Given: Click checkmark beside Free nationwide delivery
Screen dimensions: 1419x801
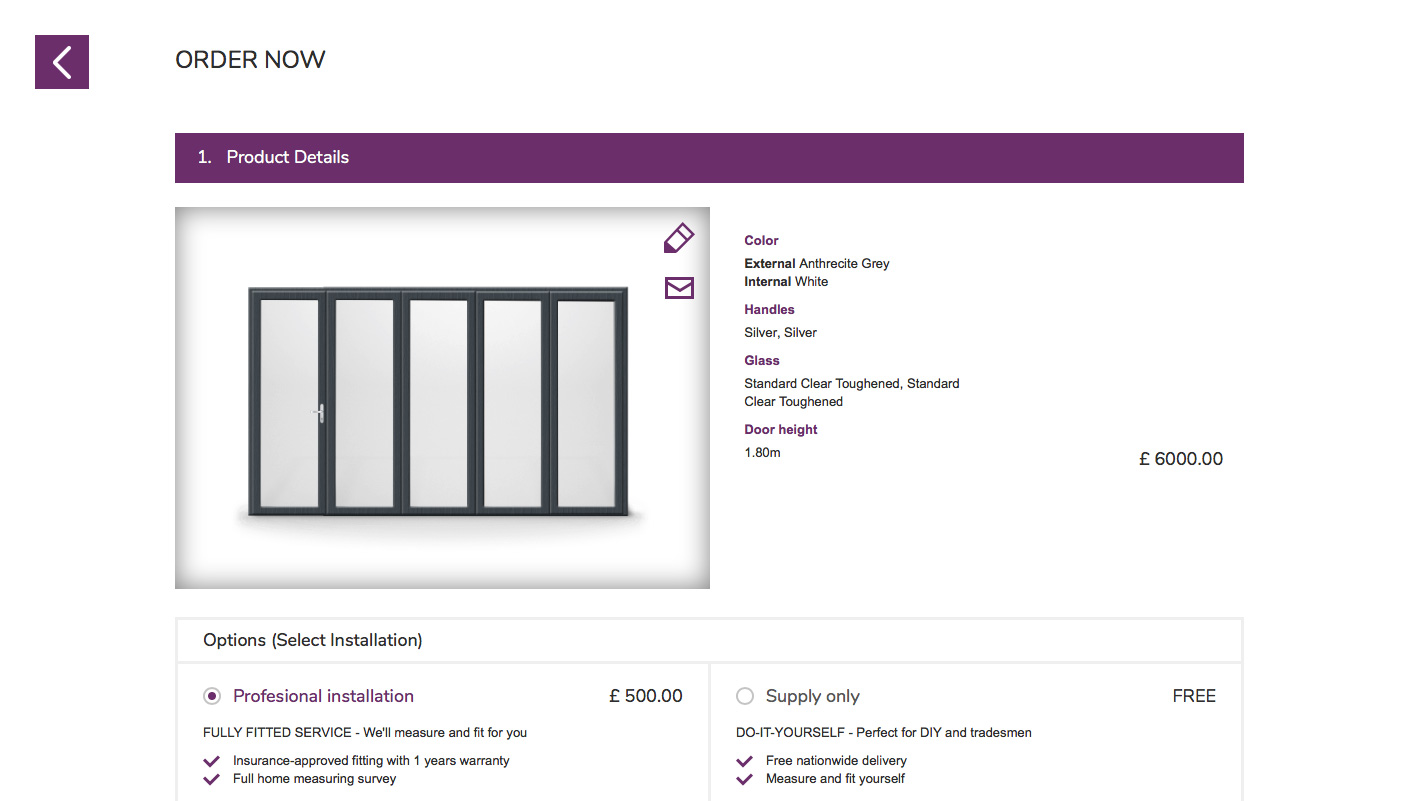Looking at the screenshot, I should 744,761.
